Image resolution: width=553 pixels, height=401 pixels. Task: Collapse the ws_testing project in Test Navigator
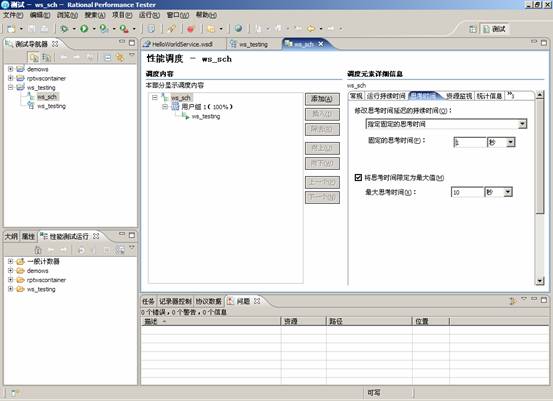(11, 87)
